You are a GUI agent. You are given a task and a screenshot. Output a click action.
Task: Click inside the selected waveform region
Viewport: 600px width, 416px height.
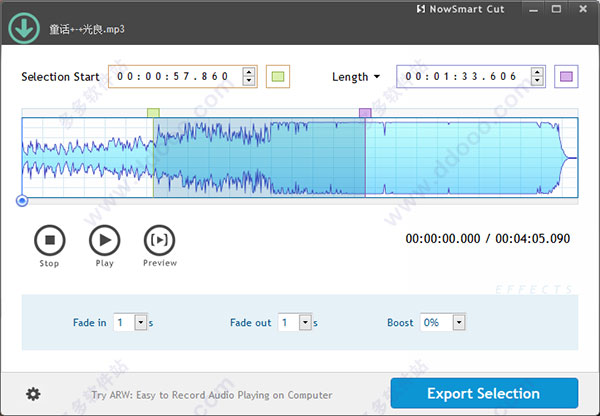[x=259, y=157]
